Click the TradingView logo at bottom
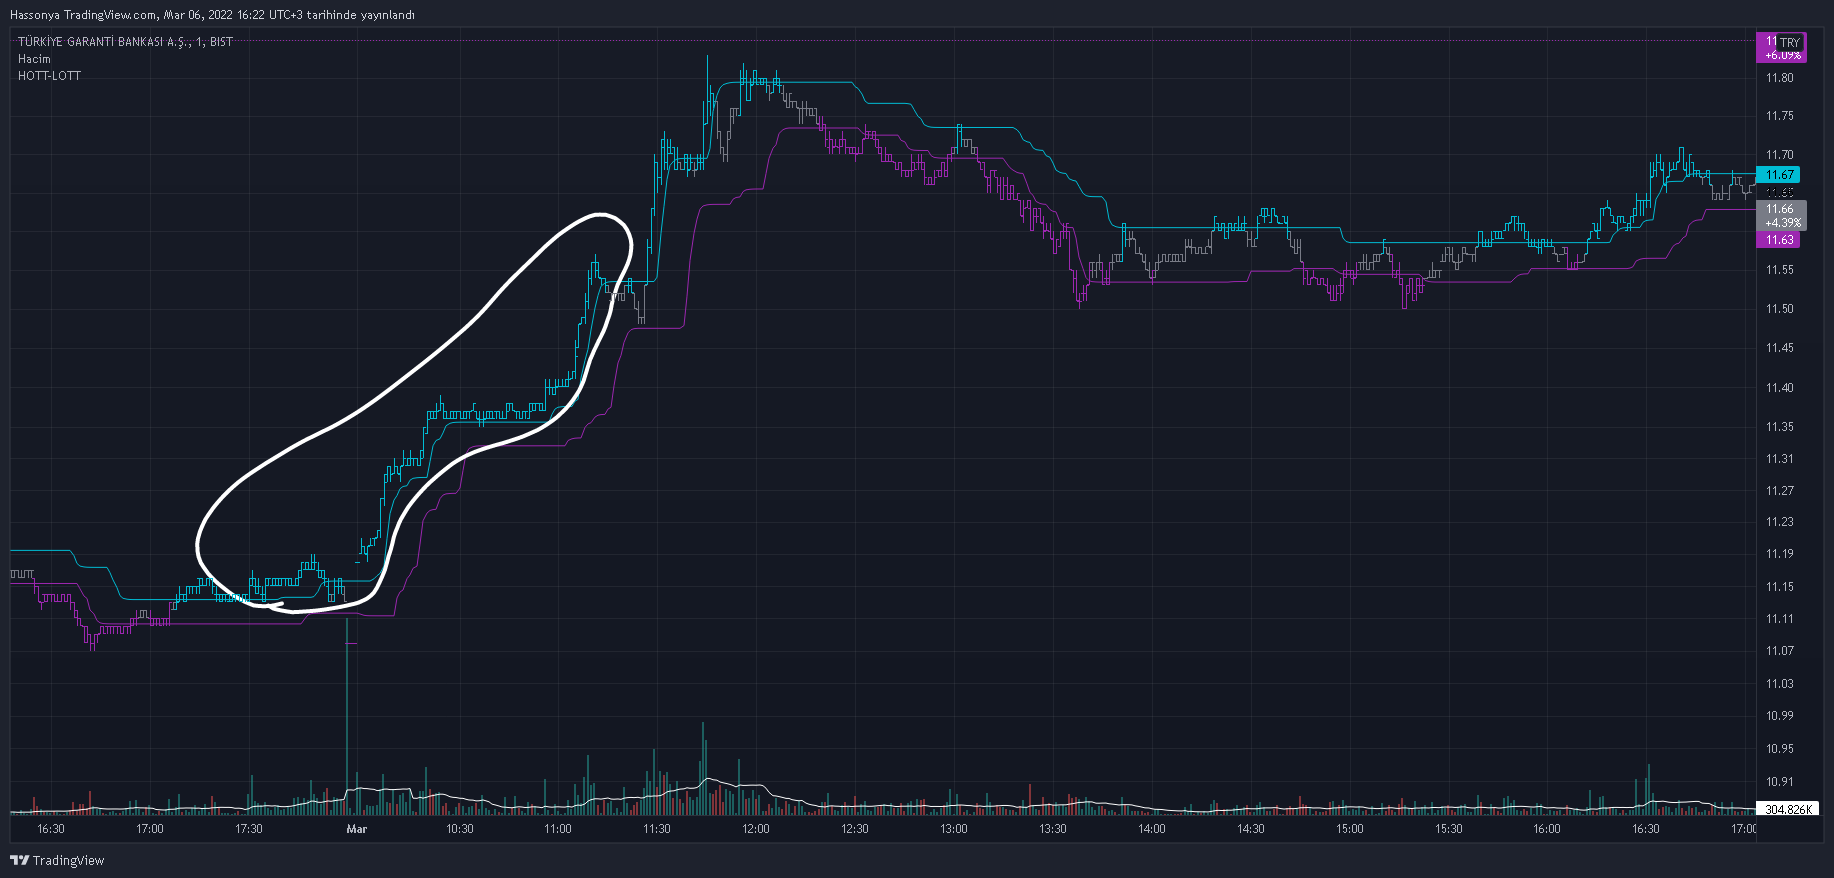 [57, 860]
